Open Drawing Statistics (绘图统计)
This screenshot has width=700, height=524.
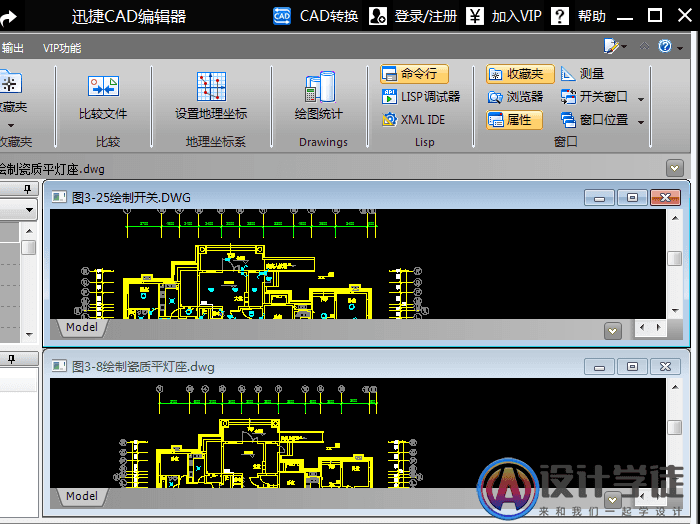pyautogui.click(x=319, y=96)
